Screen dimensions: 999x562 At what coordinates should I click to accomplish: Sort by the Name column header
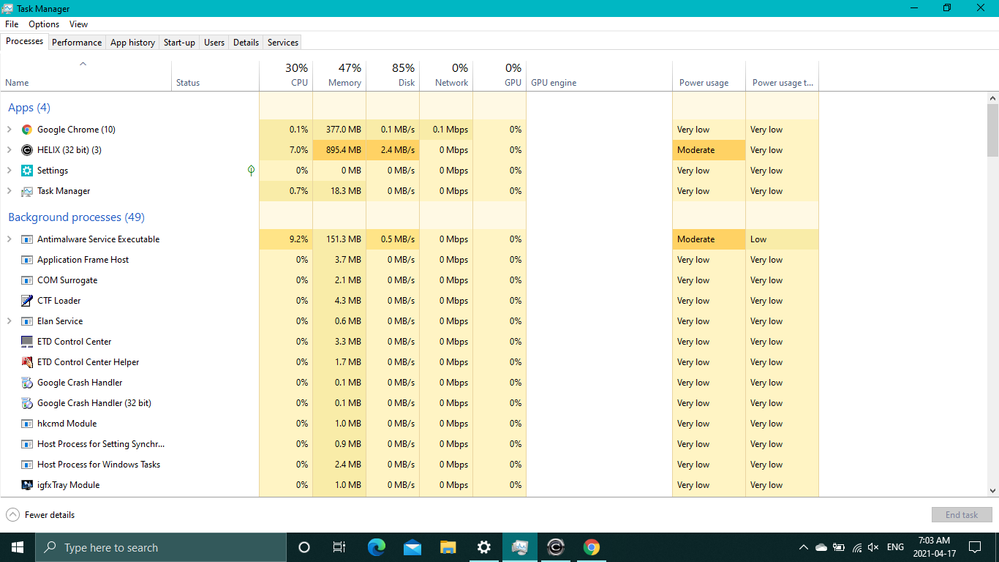86,75
